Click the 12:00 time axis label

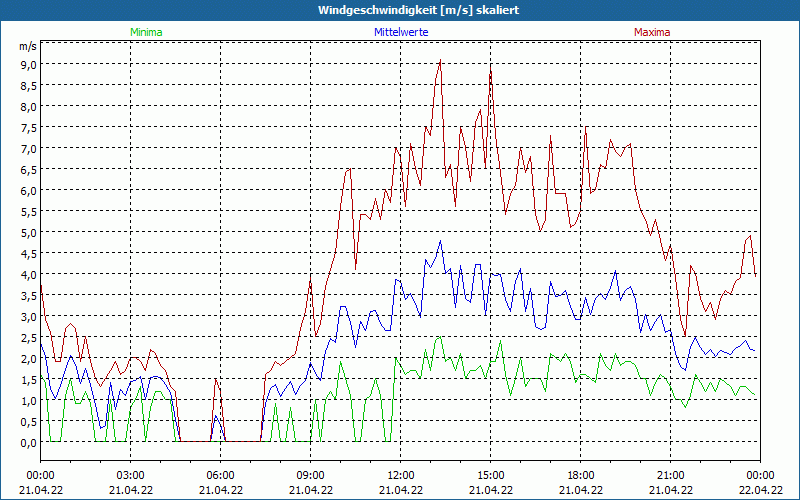click(x=401, y=476)
